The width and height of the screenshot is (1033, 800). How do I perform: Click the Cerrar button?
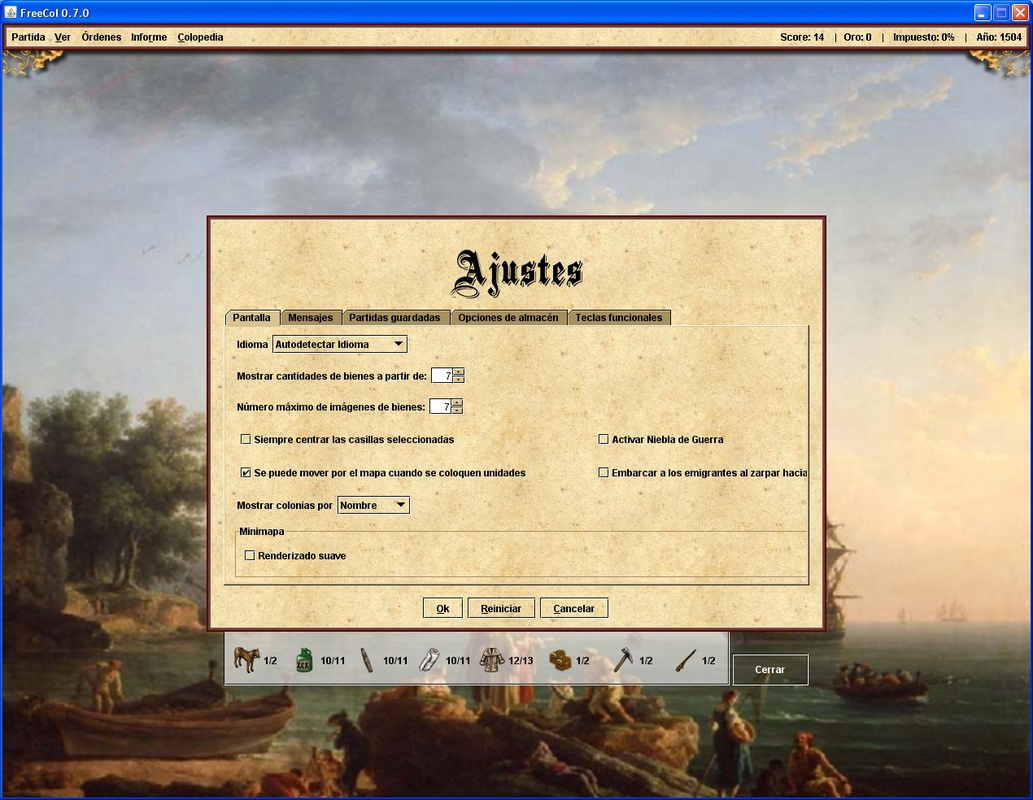click(x=770, y=670)
